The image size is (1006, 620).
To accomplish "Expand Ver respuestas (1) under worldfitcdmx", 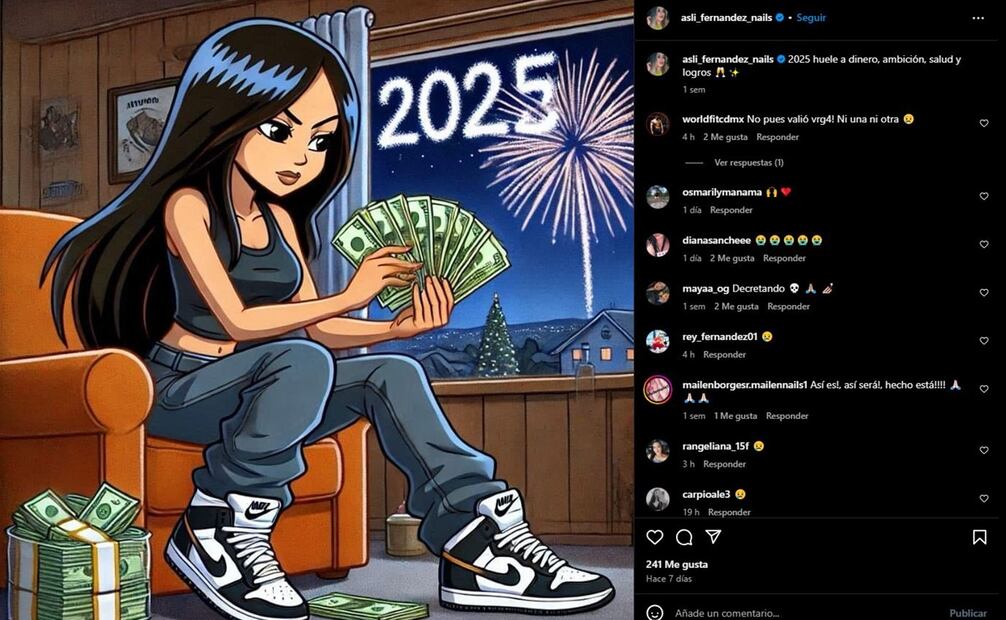I will [x=749, y=163].
